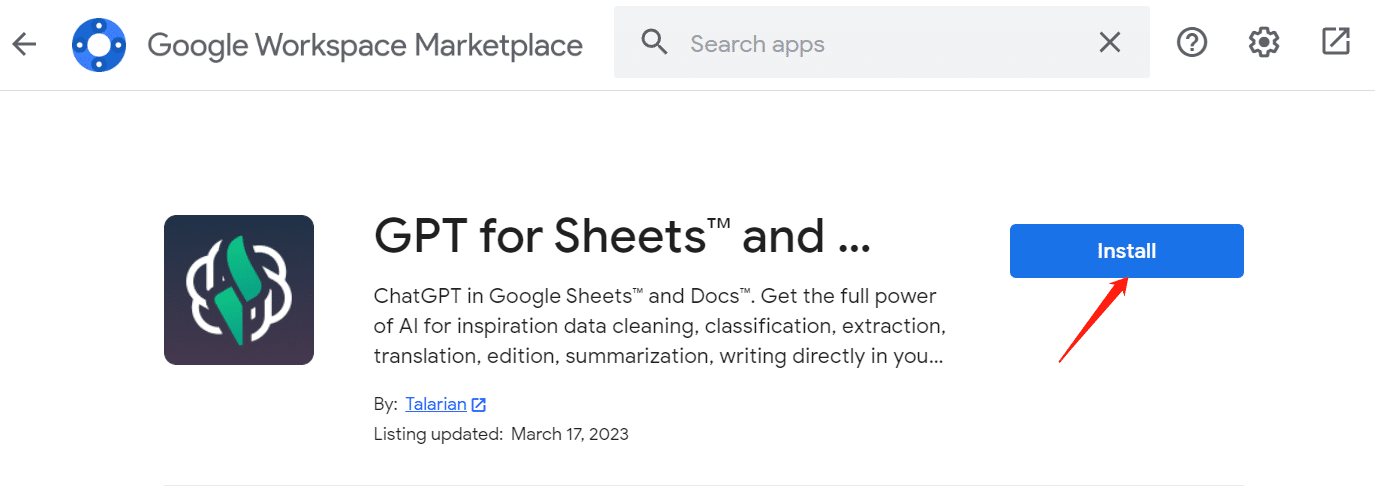
Task: Open Help via the question mark icon
Action: click(x=1191, y=42)
